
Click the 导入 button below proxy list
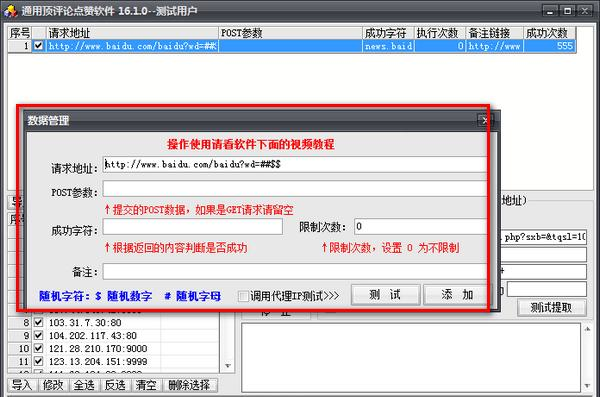coord(22,385)
